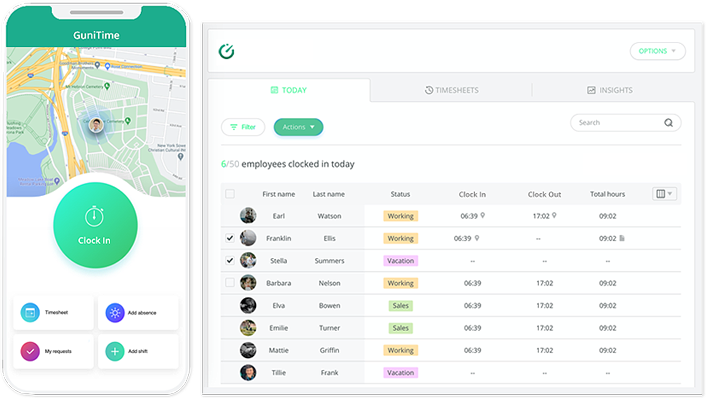Tap the Add shift plus icon
706x398 pixels.
pos(115,351)
